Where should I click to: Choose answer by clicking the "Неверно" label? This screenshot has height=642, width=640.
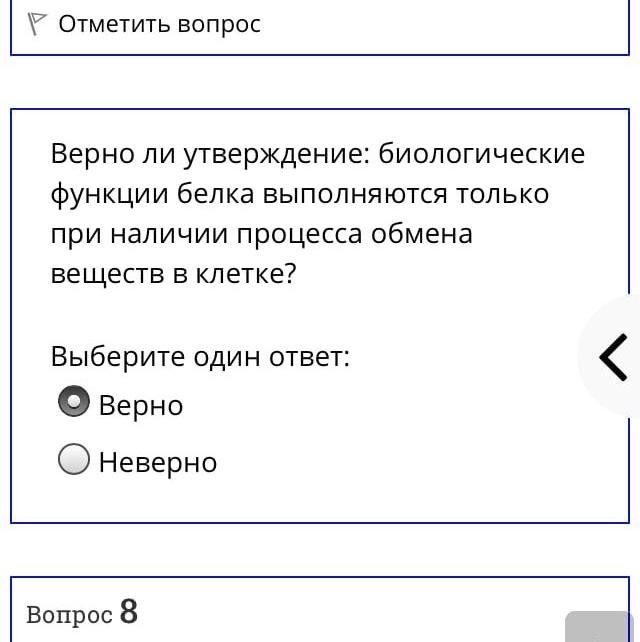(x=158, y=463)
